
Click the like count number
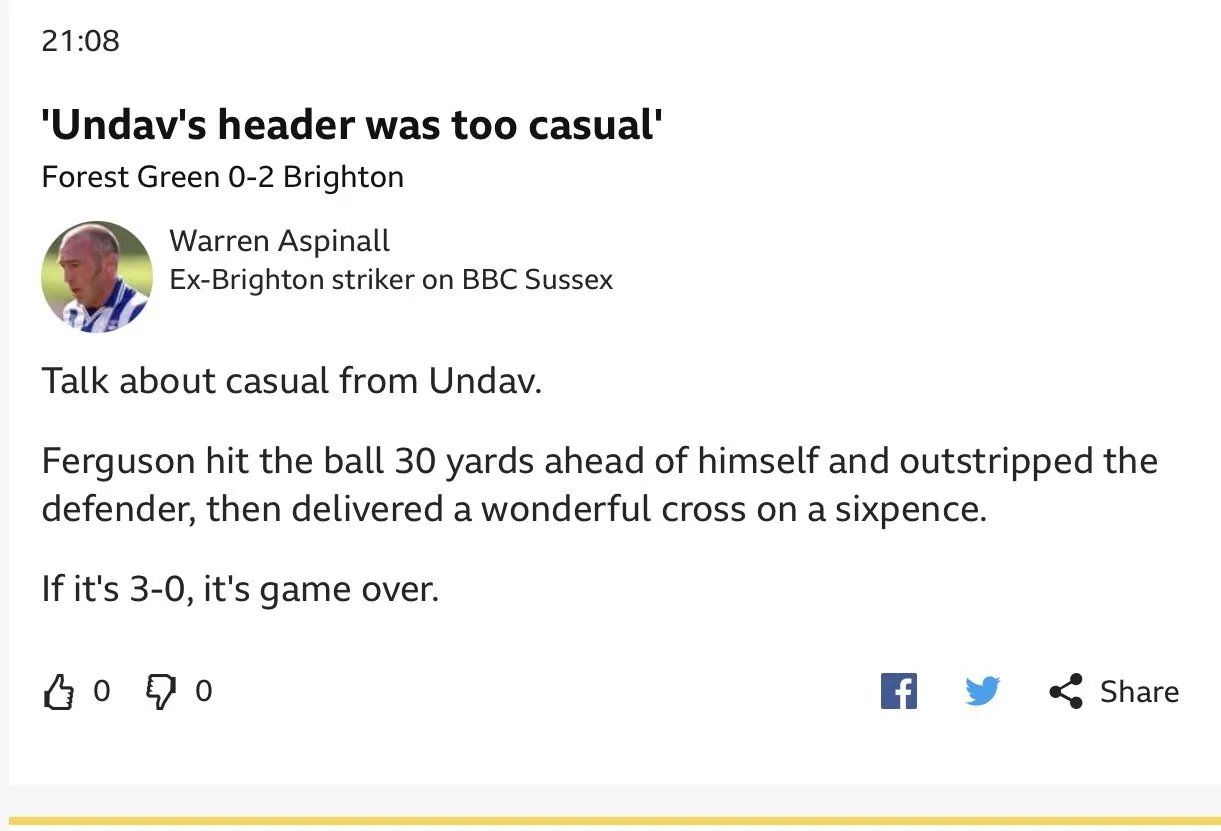click(x=101, y=691)
